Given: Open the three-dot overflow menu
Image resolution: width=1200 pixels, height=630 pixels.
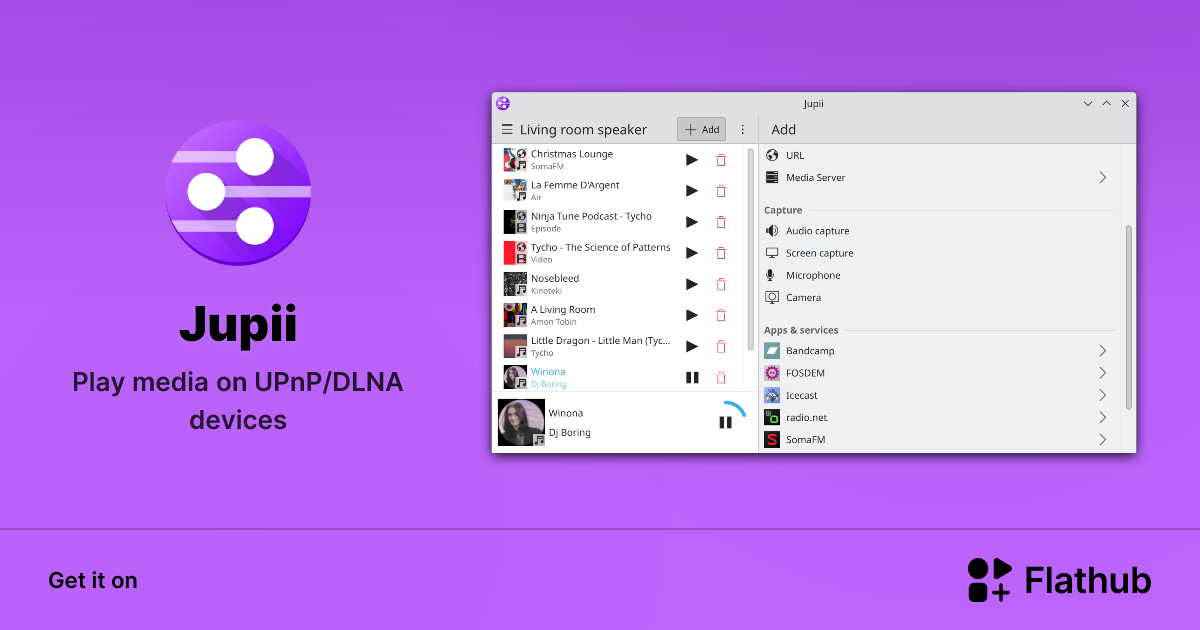Looking at the screenshot, I should pyautogui.click(x=742, y=129).
